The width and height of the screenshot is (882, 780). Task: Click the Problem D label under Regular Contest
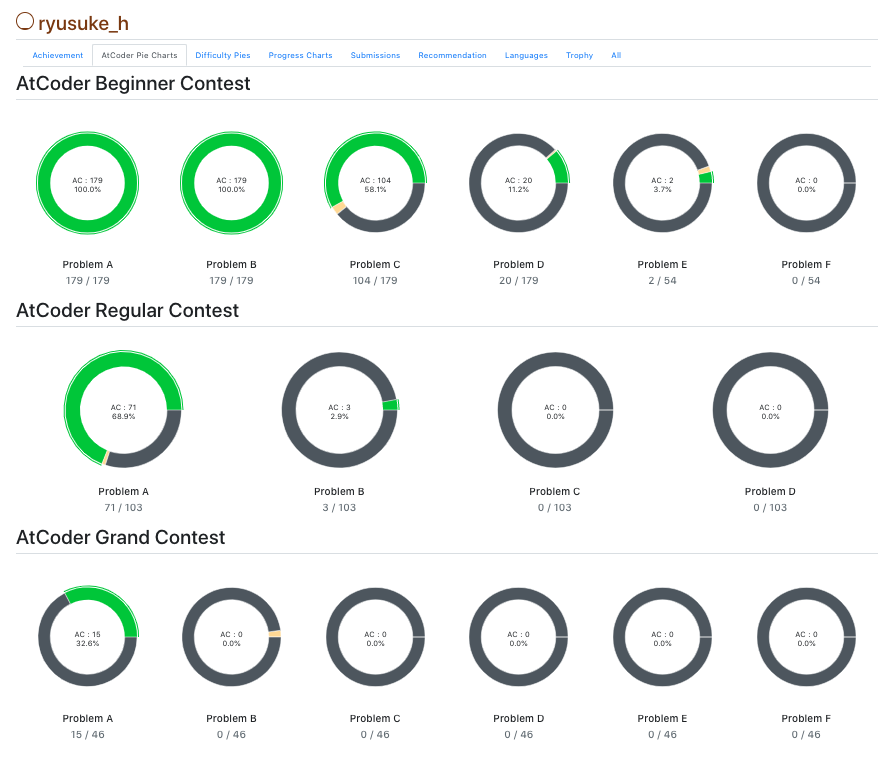[x=770, y=492]
